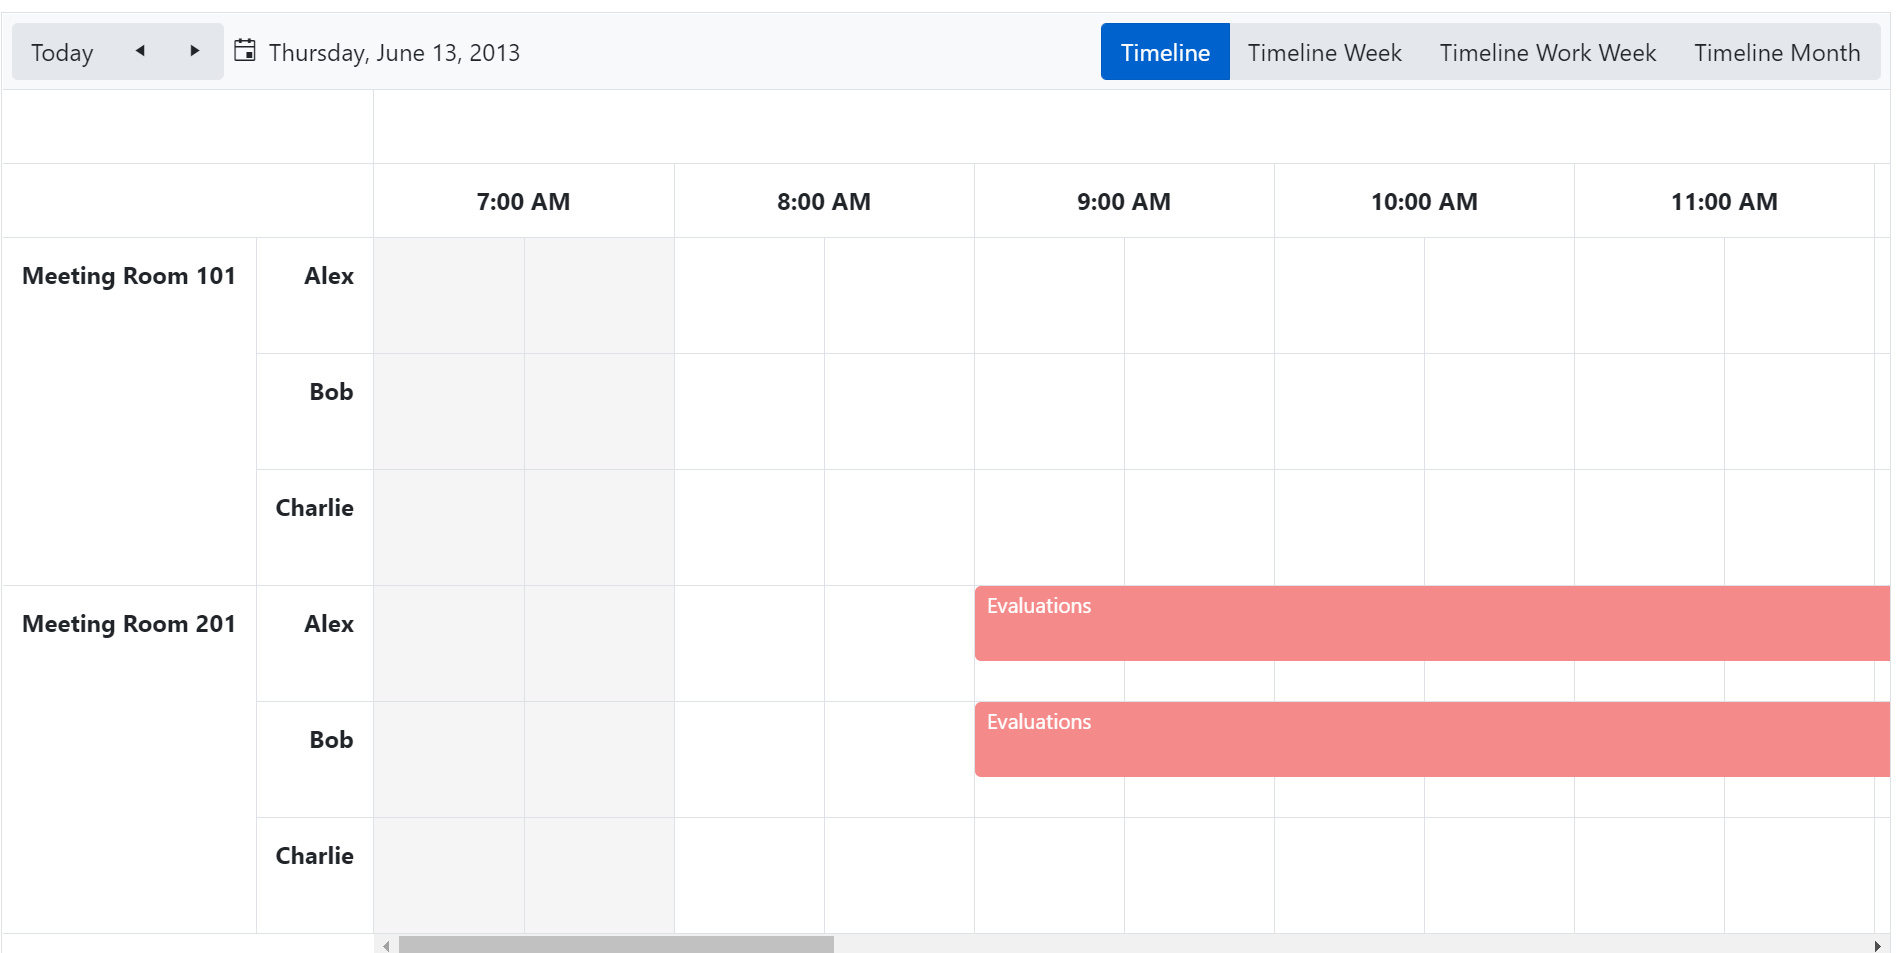Click an empty slot in Bob's Meeting Room 101 row
Viewport: 1899px width, 953px height.
pyautogui.click(x=750, y=412)
